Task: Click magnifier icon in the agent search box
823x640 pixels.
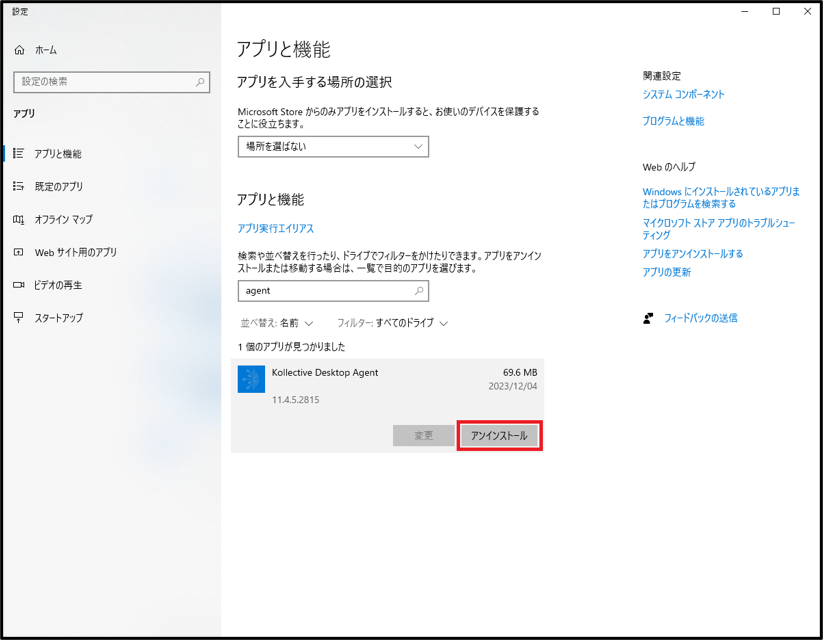Action: 419,291
